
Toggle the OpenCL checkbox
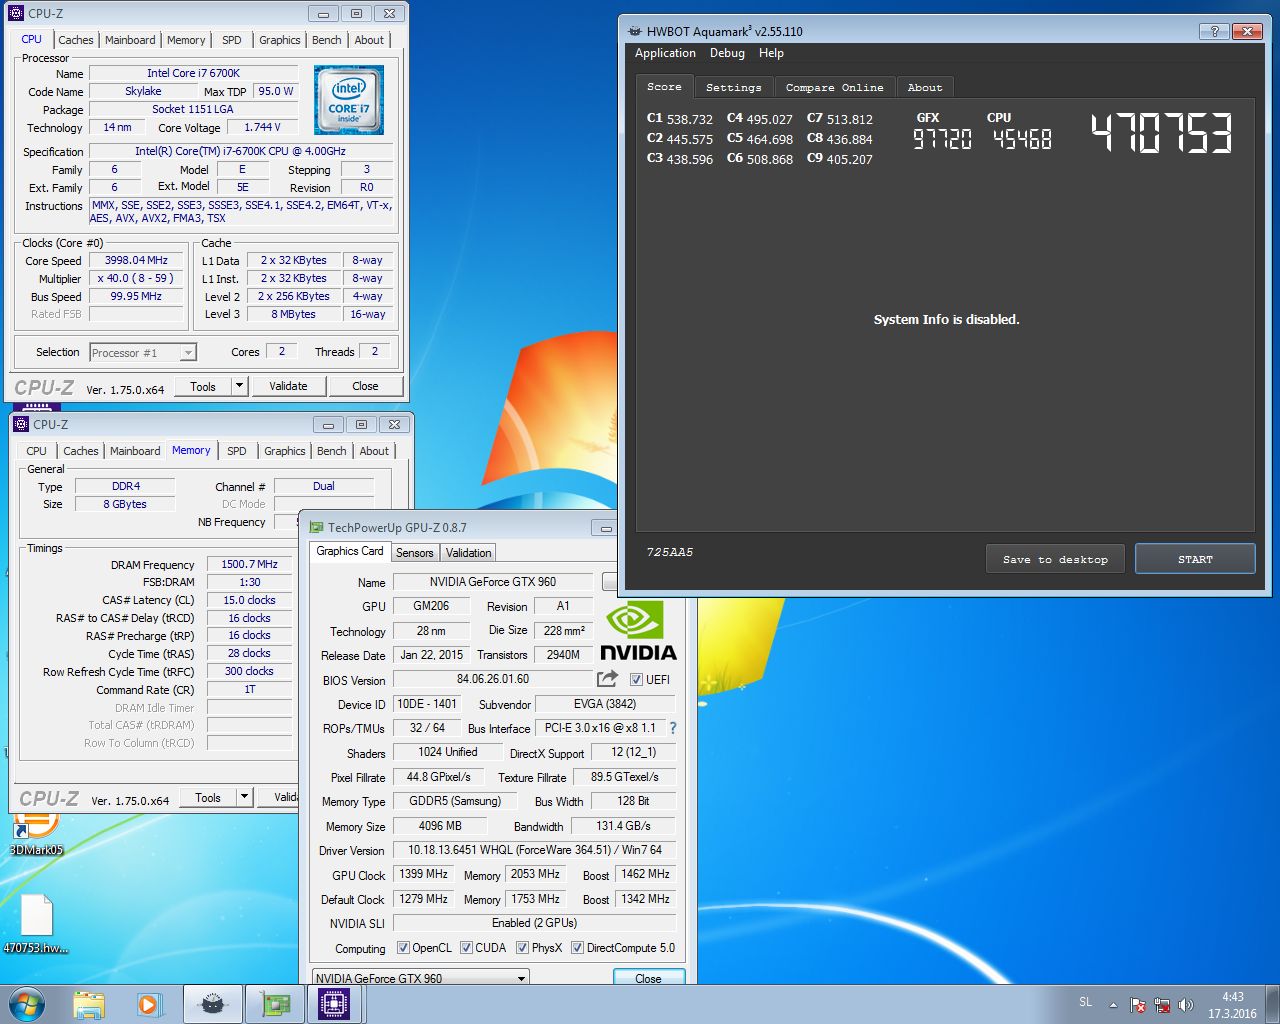click(x=403, y=948)
